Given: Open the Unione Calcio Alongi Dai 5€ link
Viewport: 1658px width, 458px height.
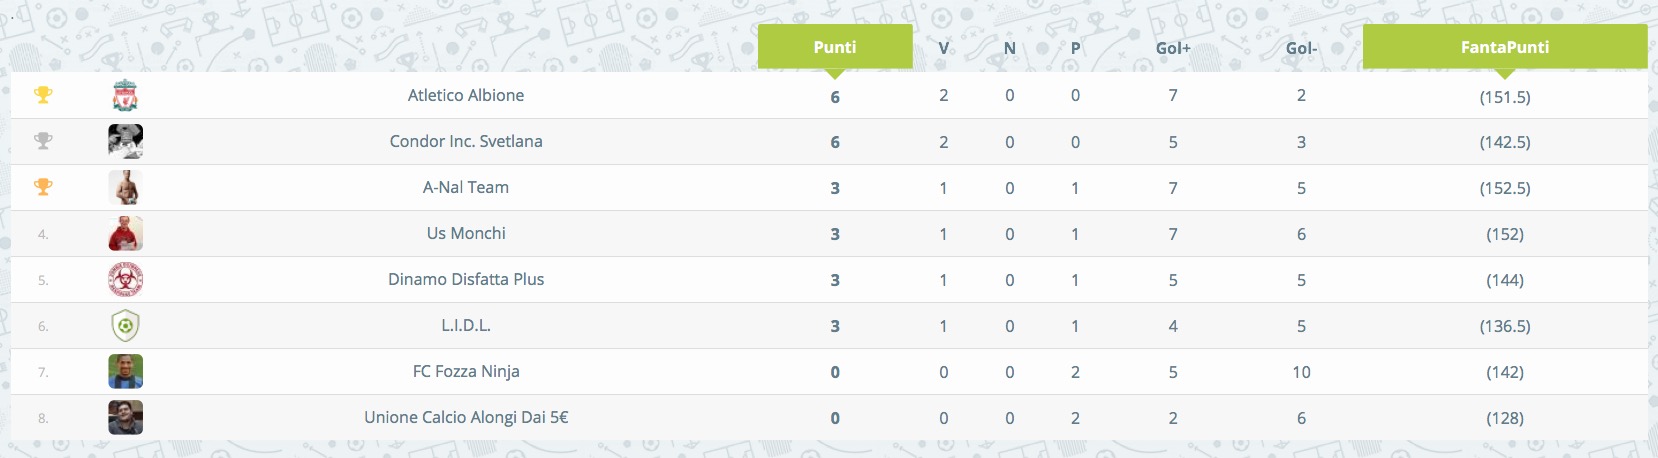Looking at the screenshot, I should pyautogui.click(x=466, y=417).
